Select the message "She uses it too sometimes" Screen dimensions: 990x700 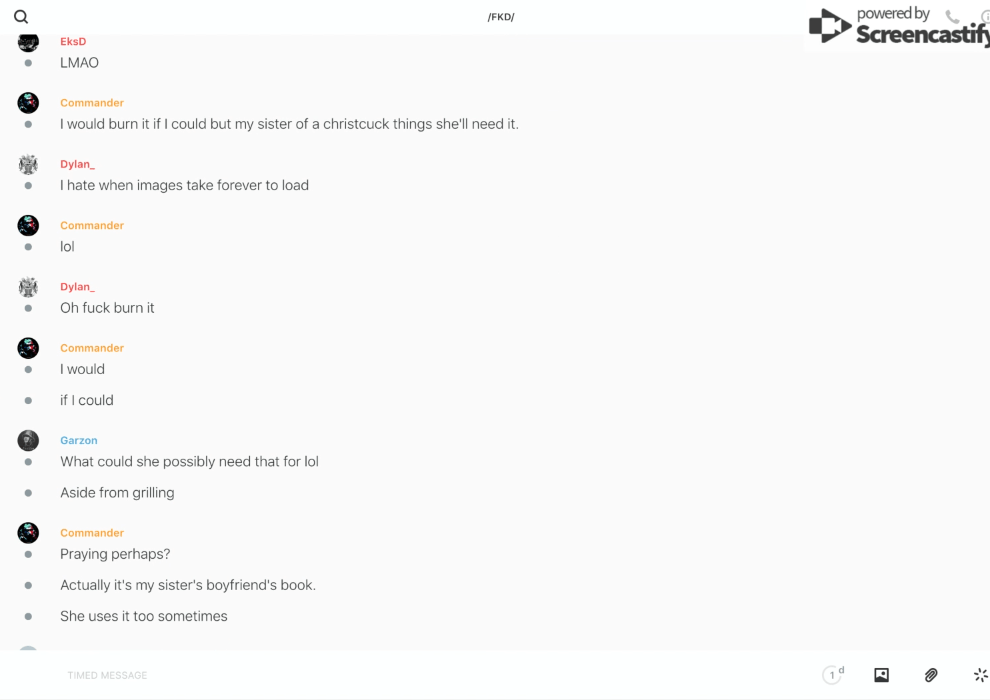tap(144, 616)
